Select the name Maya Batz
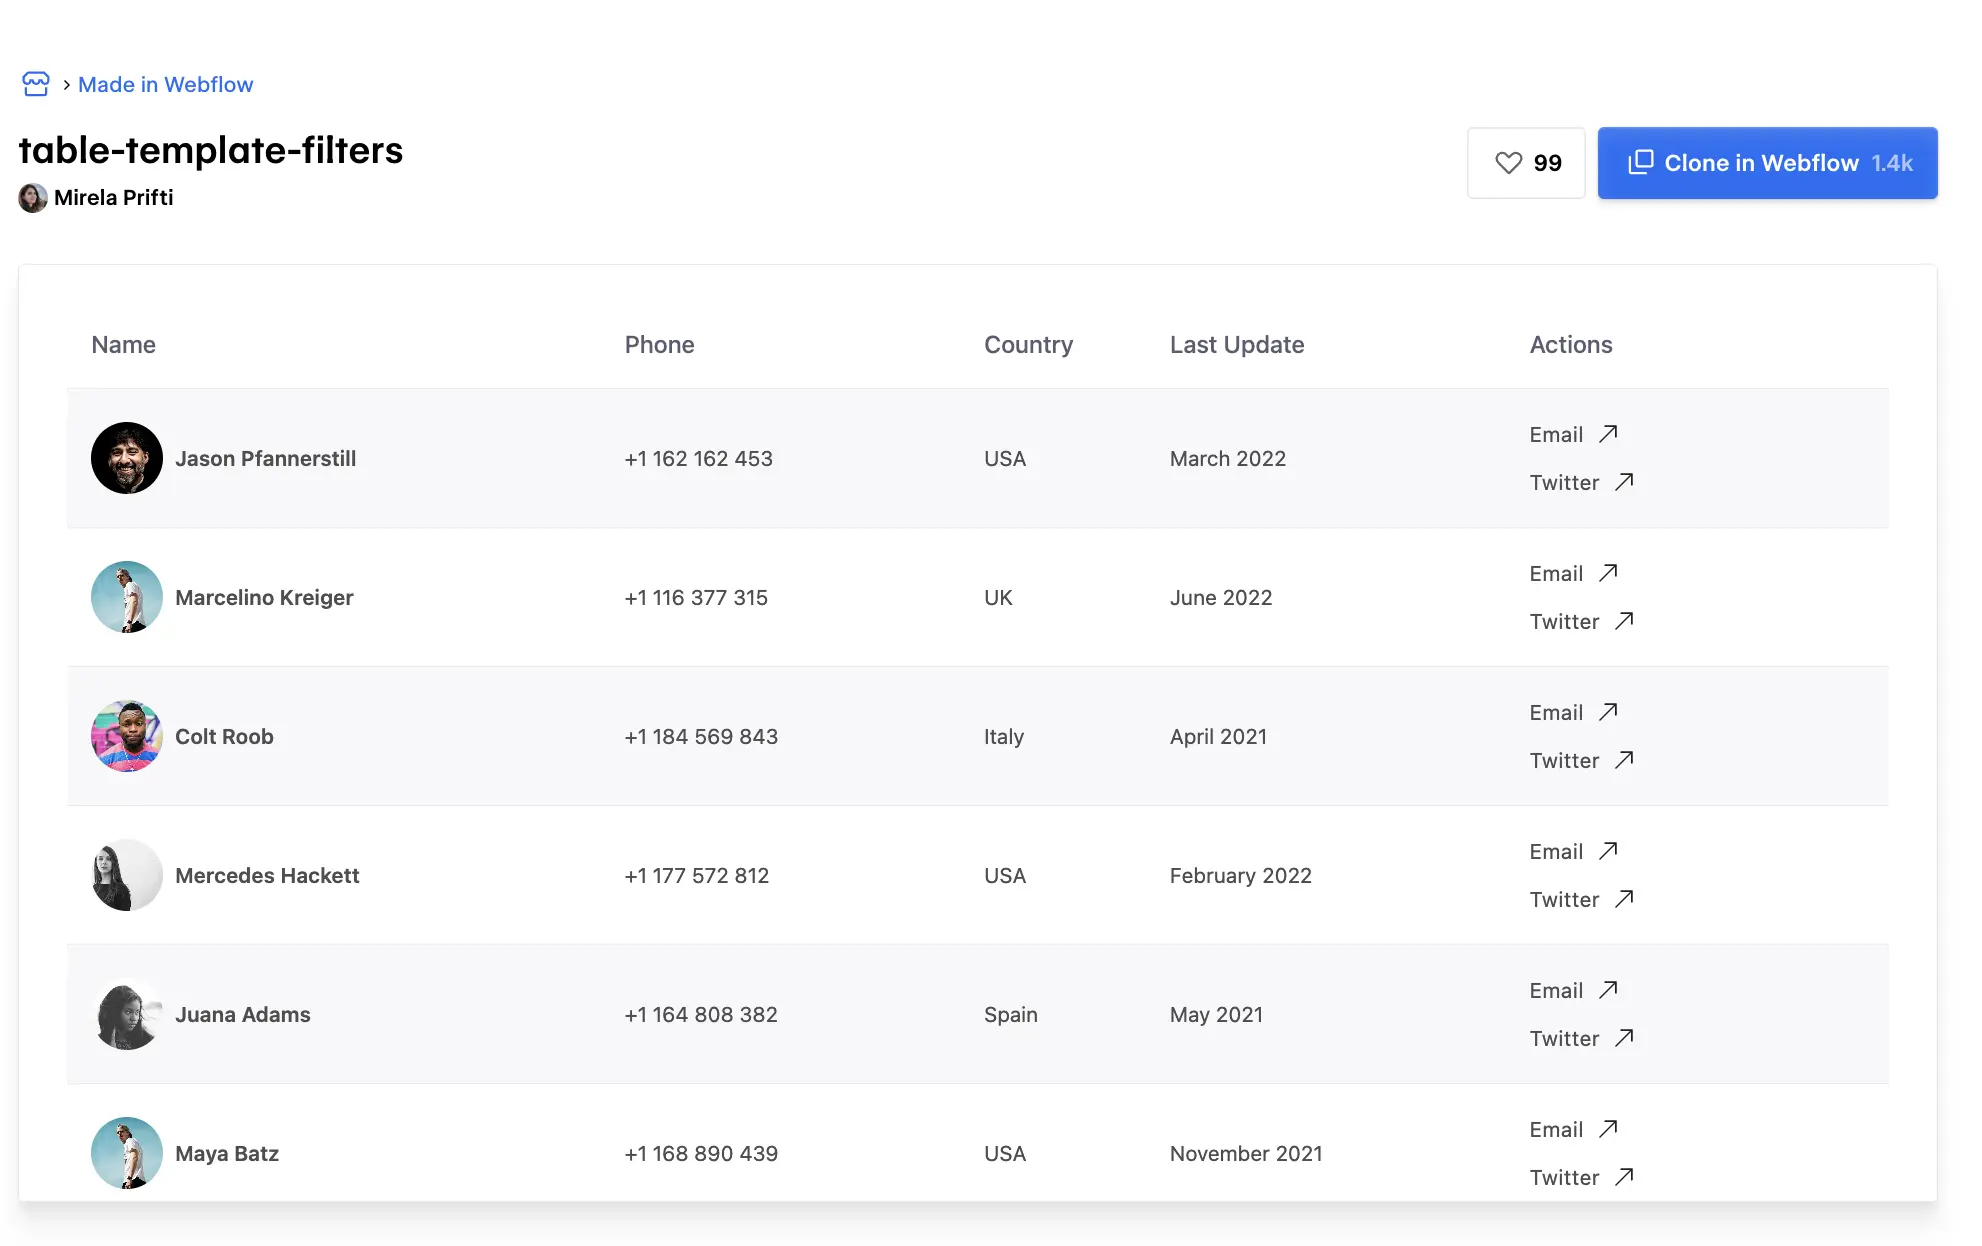This screenshot has height=1246, width=1982. coord(227,1153)
